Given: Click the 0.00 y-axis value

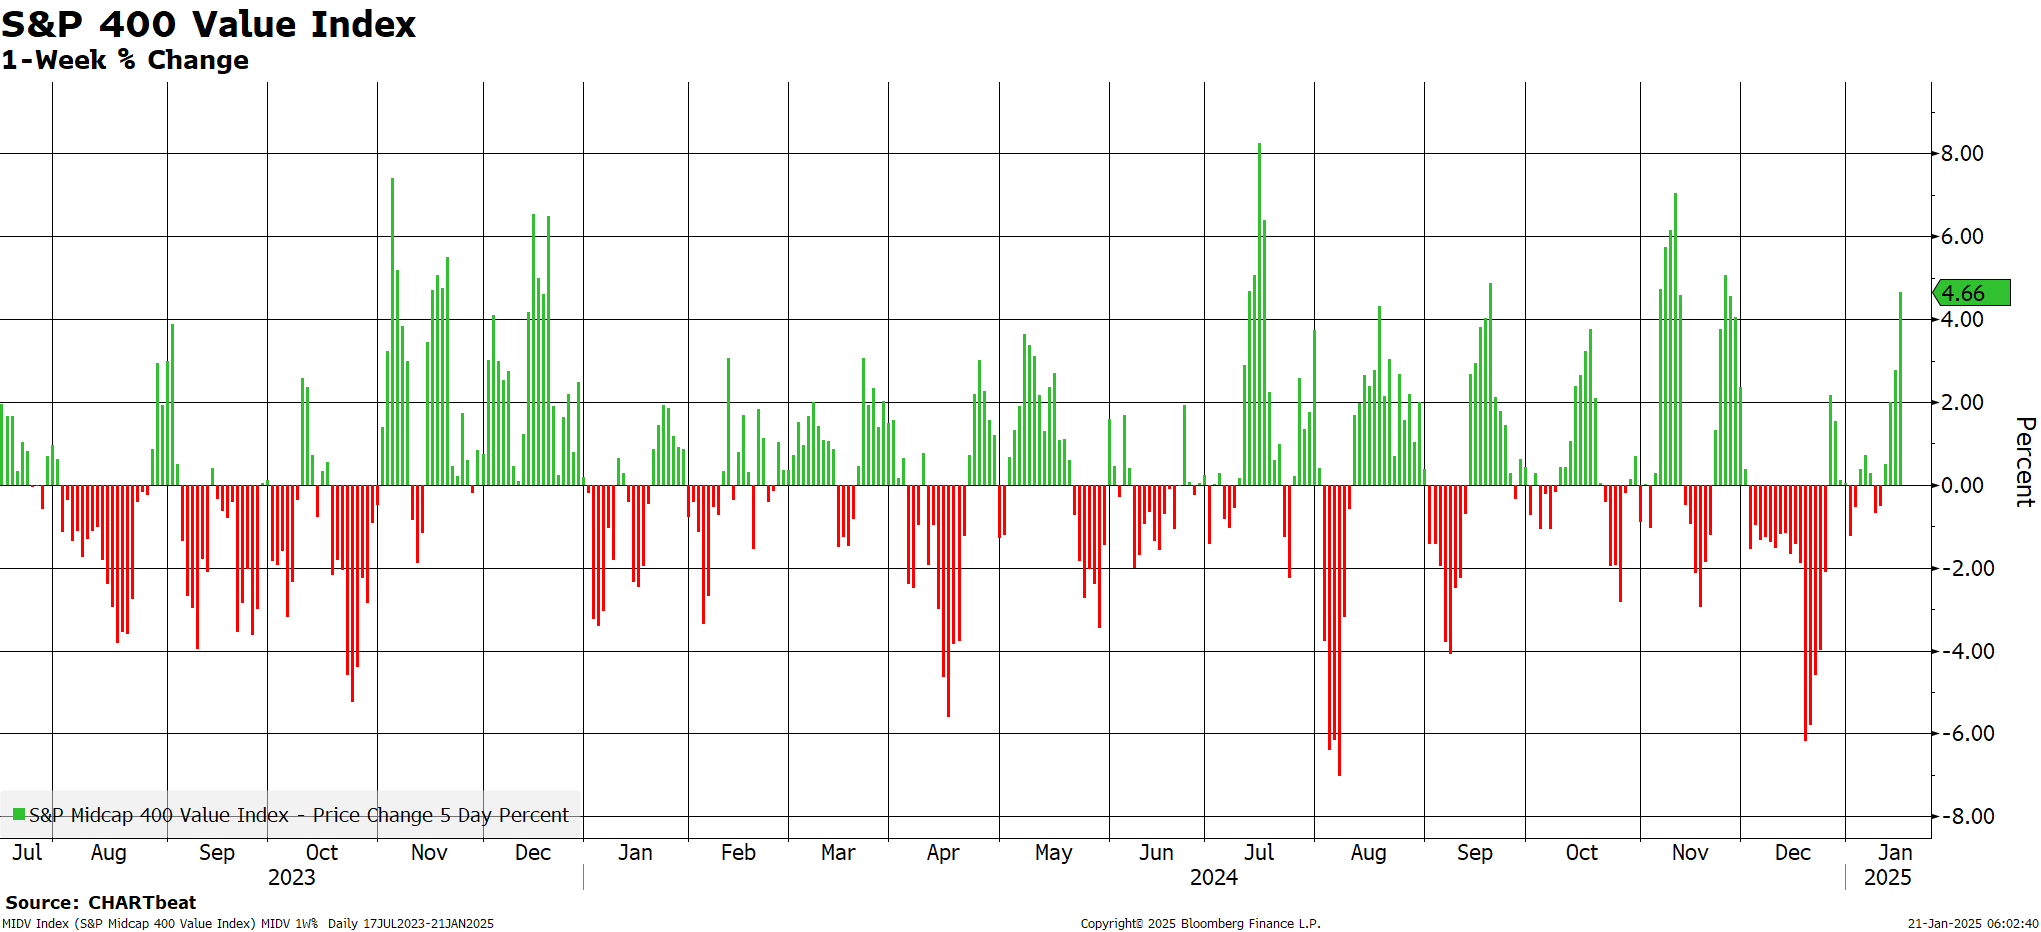Looking at the screenshot, I should 1962,485.
